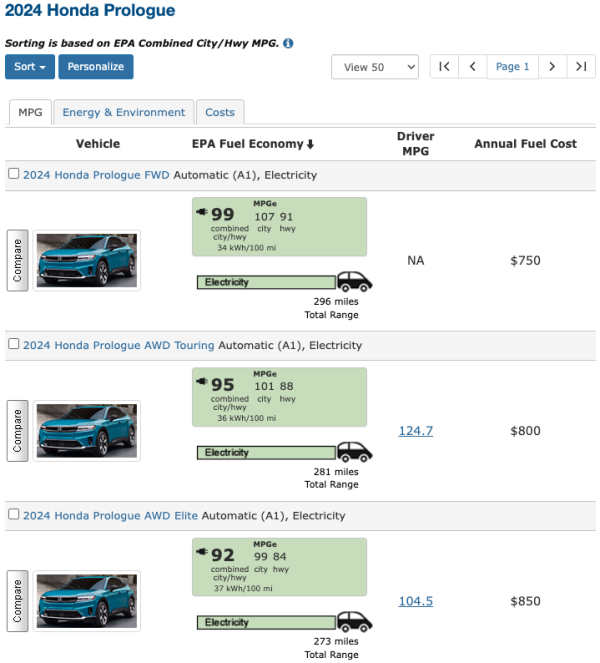
Task: Go to the previous results page
Action: tap(472, 67)
